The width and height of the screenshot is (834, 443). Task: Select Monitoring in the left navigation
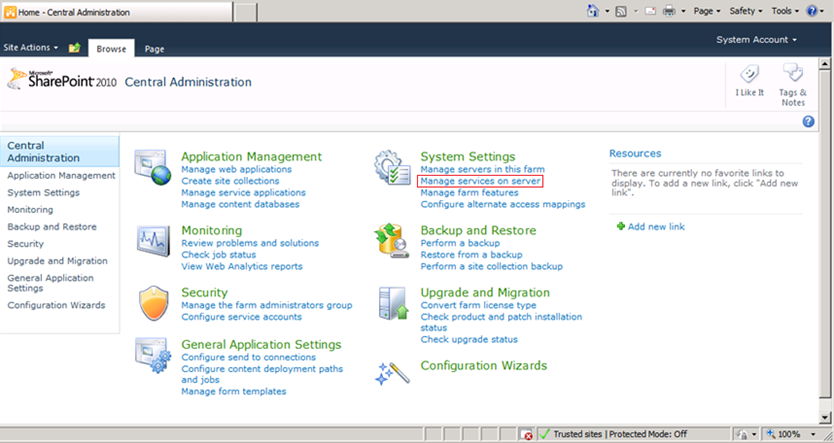click(x=30, y=210)
